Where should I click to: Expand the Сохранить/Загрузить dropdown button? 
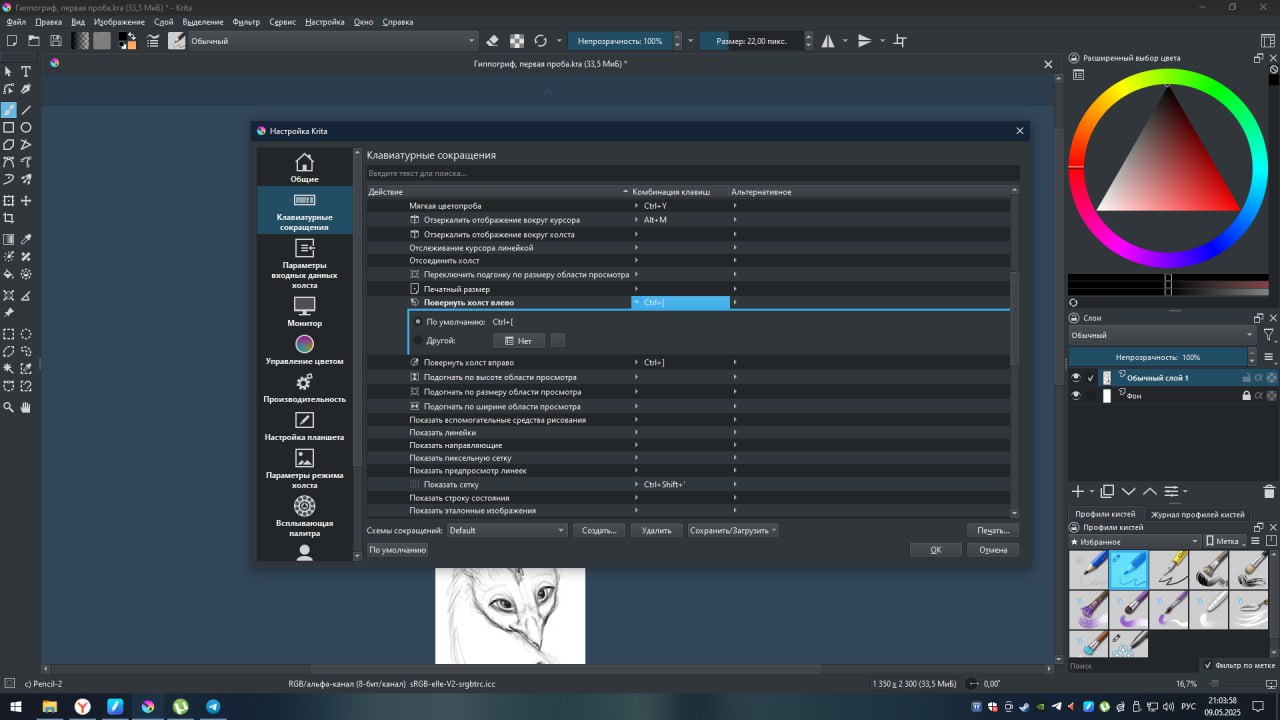tap(732, 530)
